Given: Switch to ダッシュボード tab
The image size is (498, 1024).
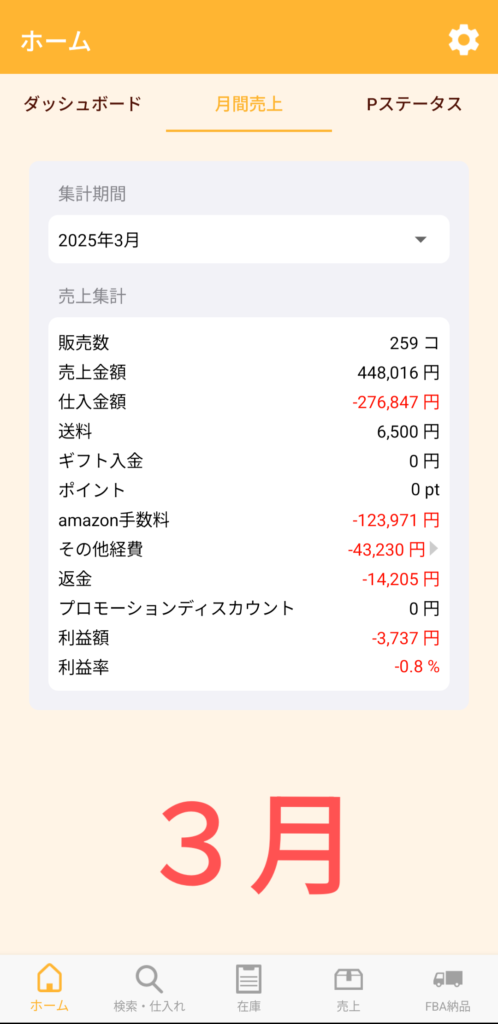Looking at the screenshot, I should 82,104.
